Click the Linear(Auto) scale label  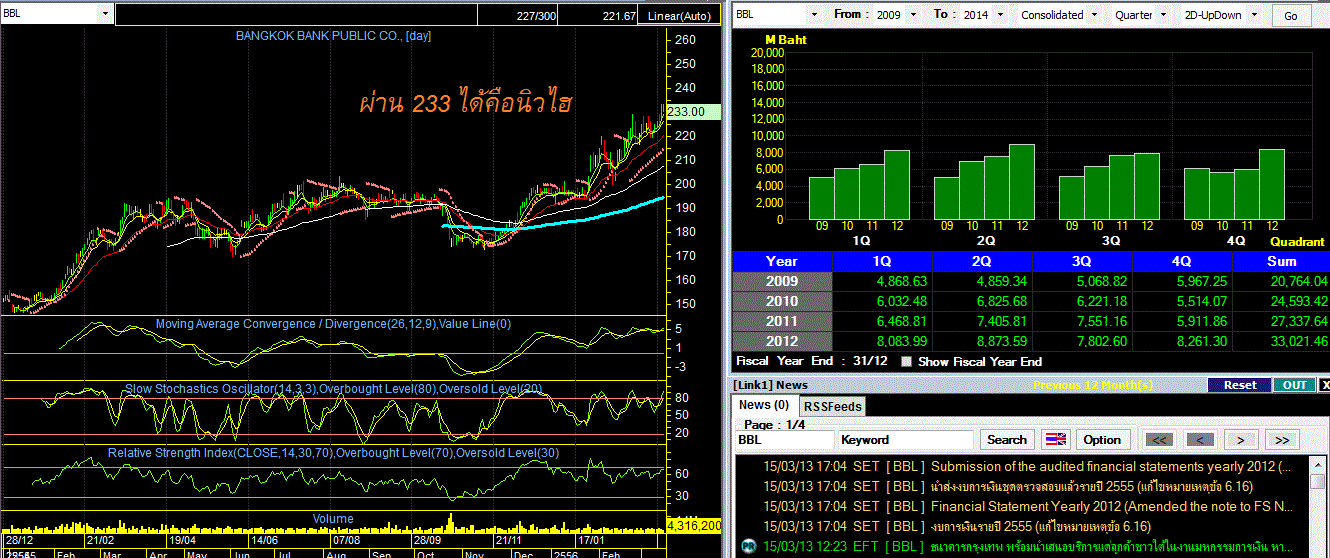(679, 16)
